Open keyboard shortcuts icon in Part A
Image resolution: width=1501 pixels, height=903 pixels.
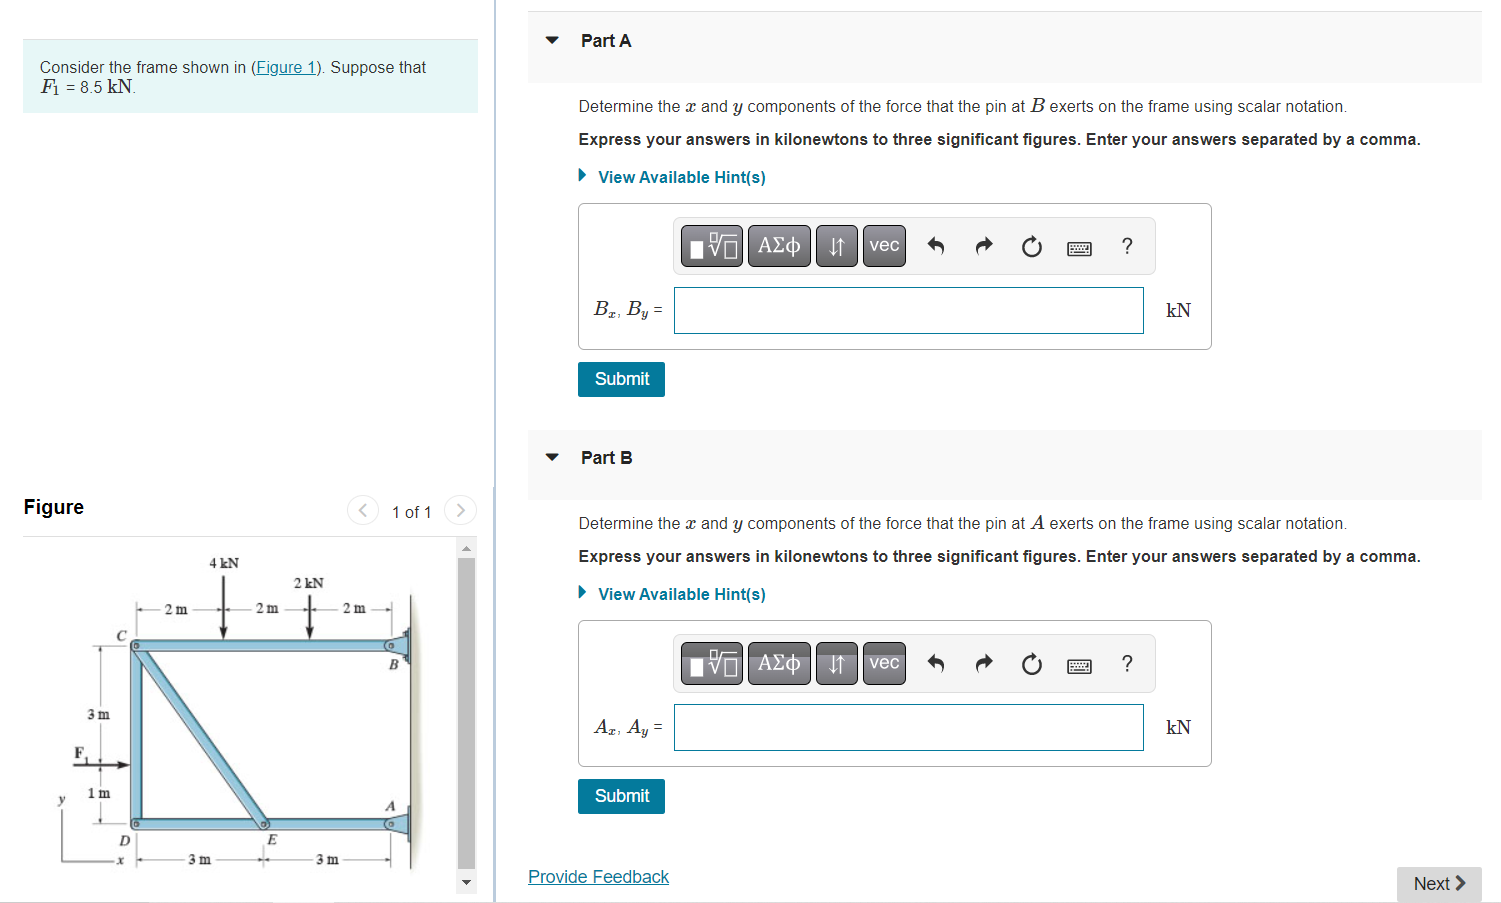click(1080, 248)
